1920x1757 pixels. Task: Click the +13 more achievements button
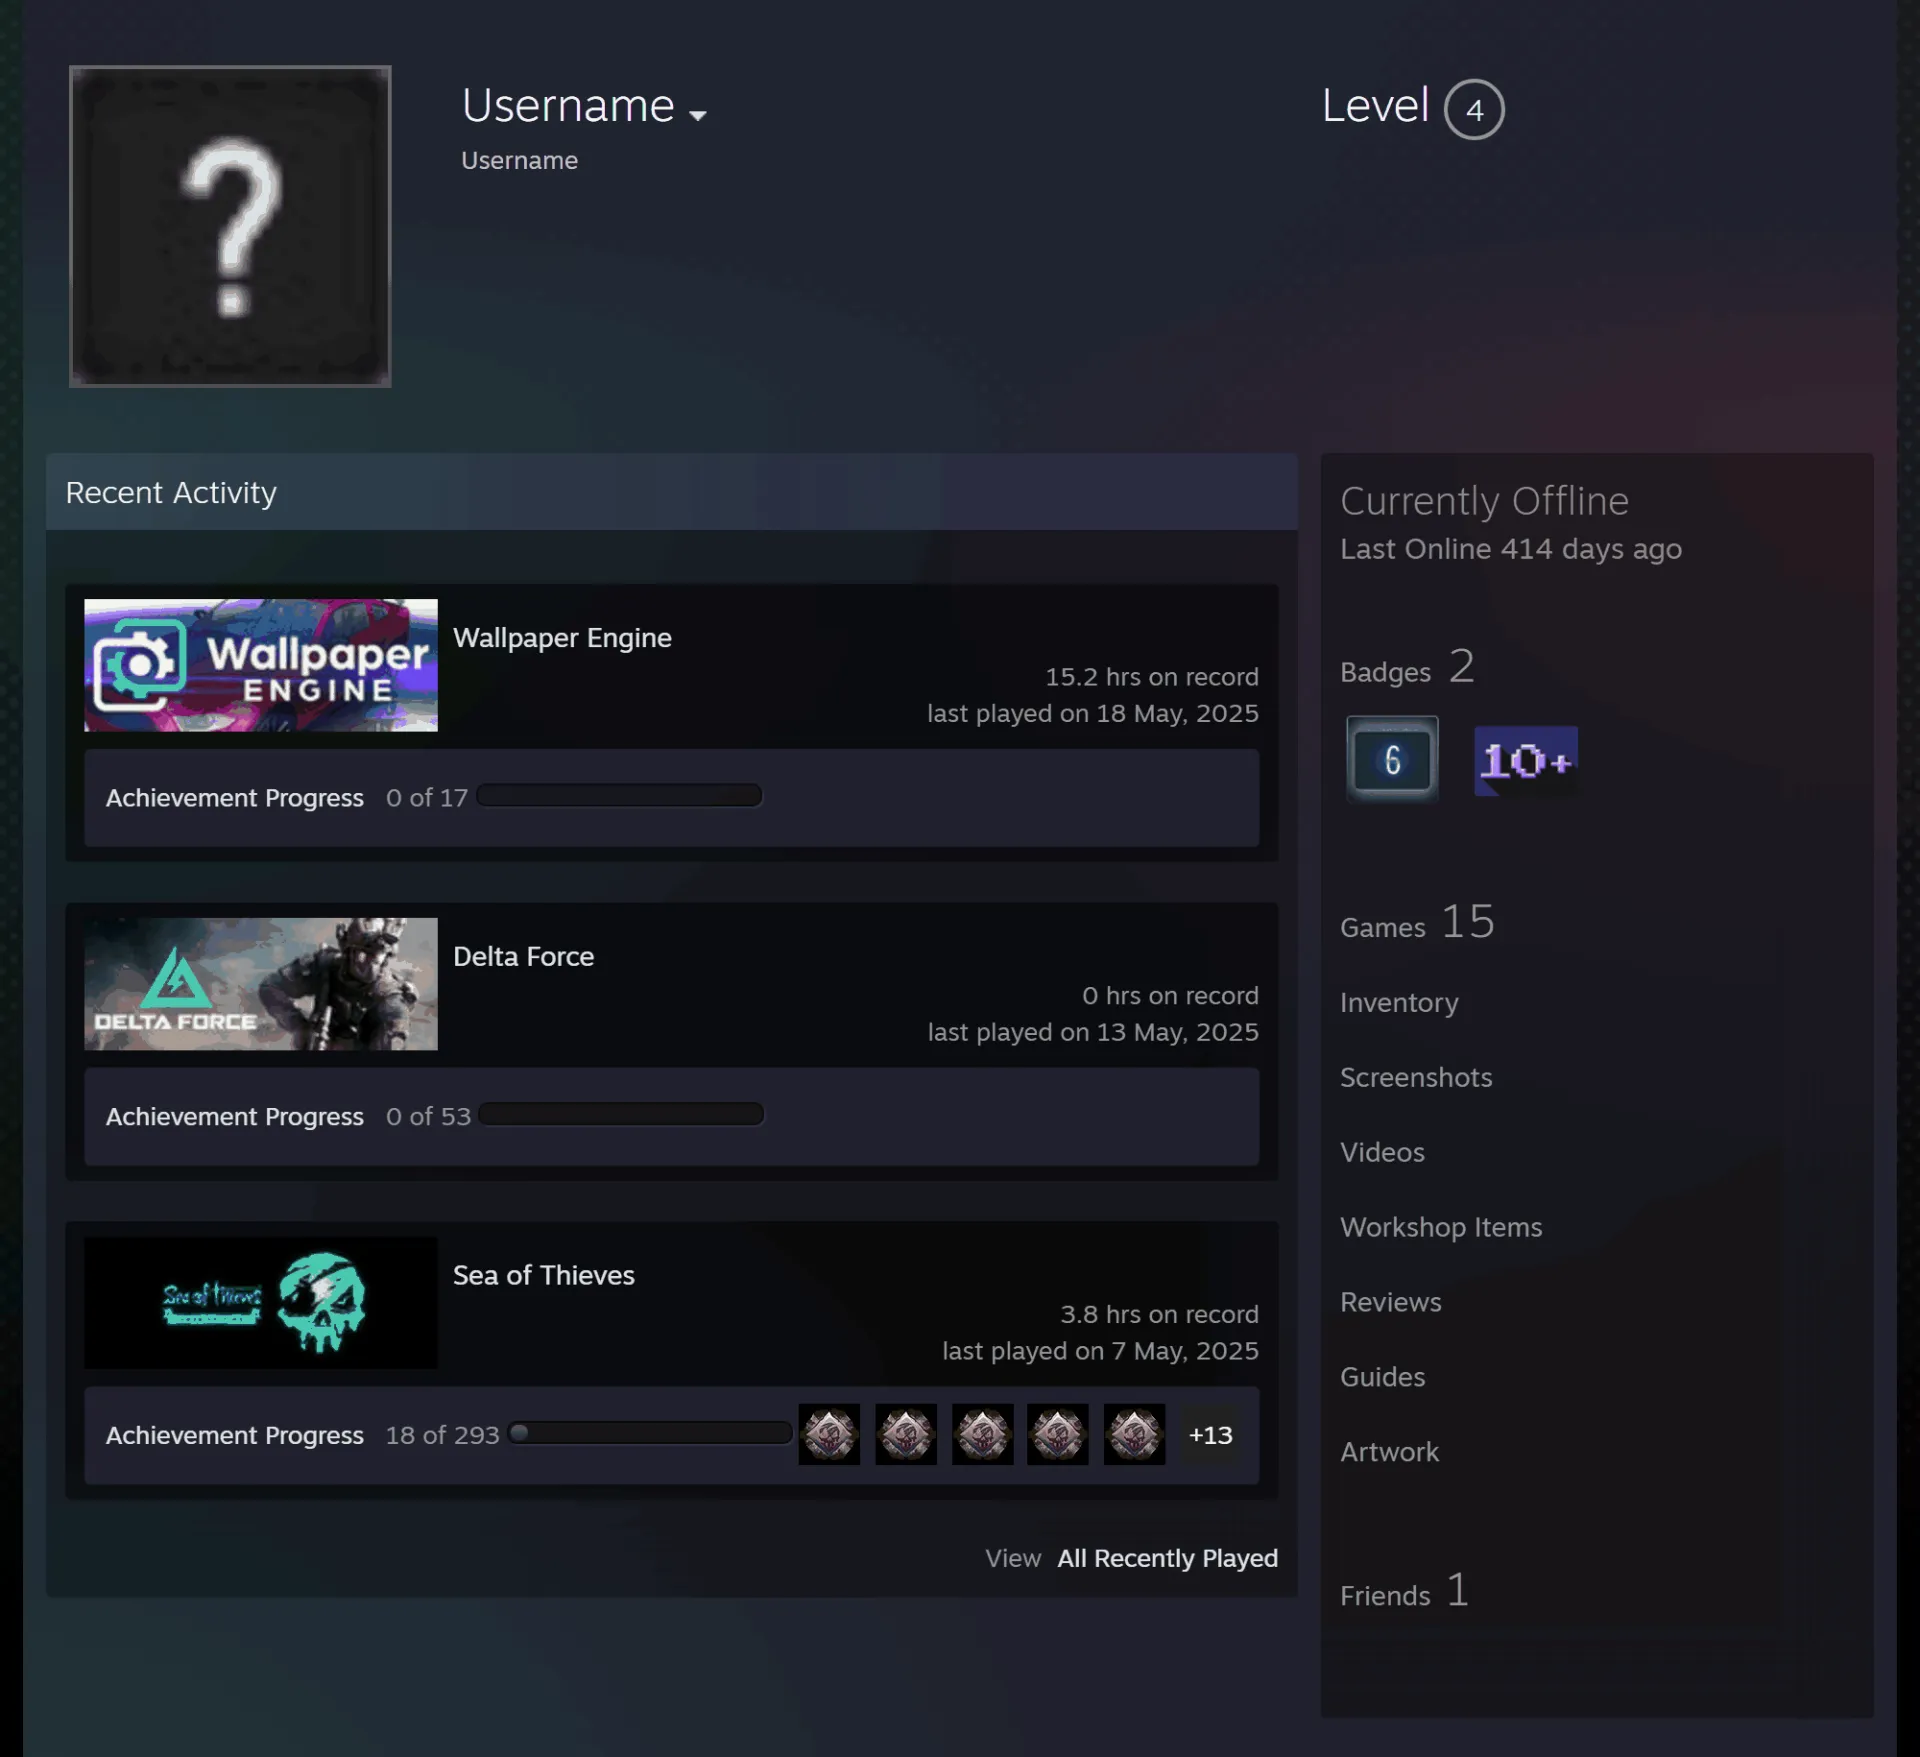pos(1210,1435)
